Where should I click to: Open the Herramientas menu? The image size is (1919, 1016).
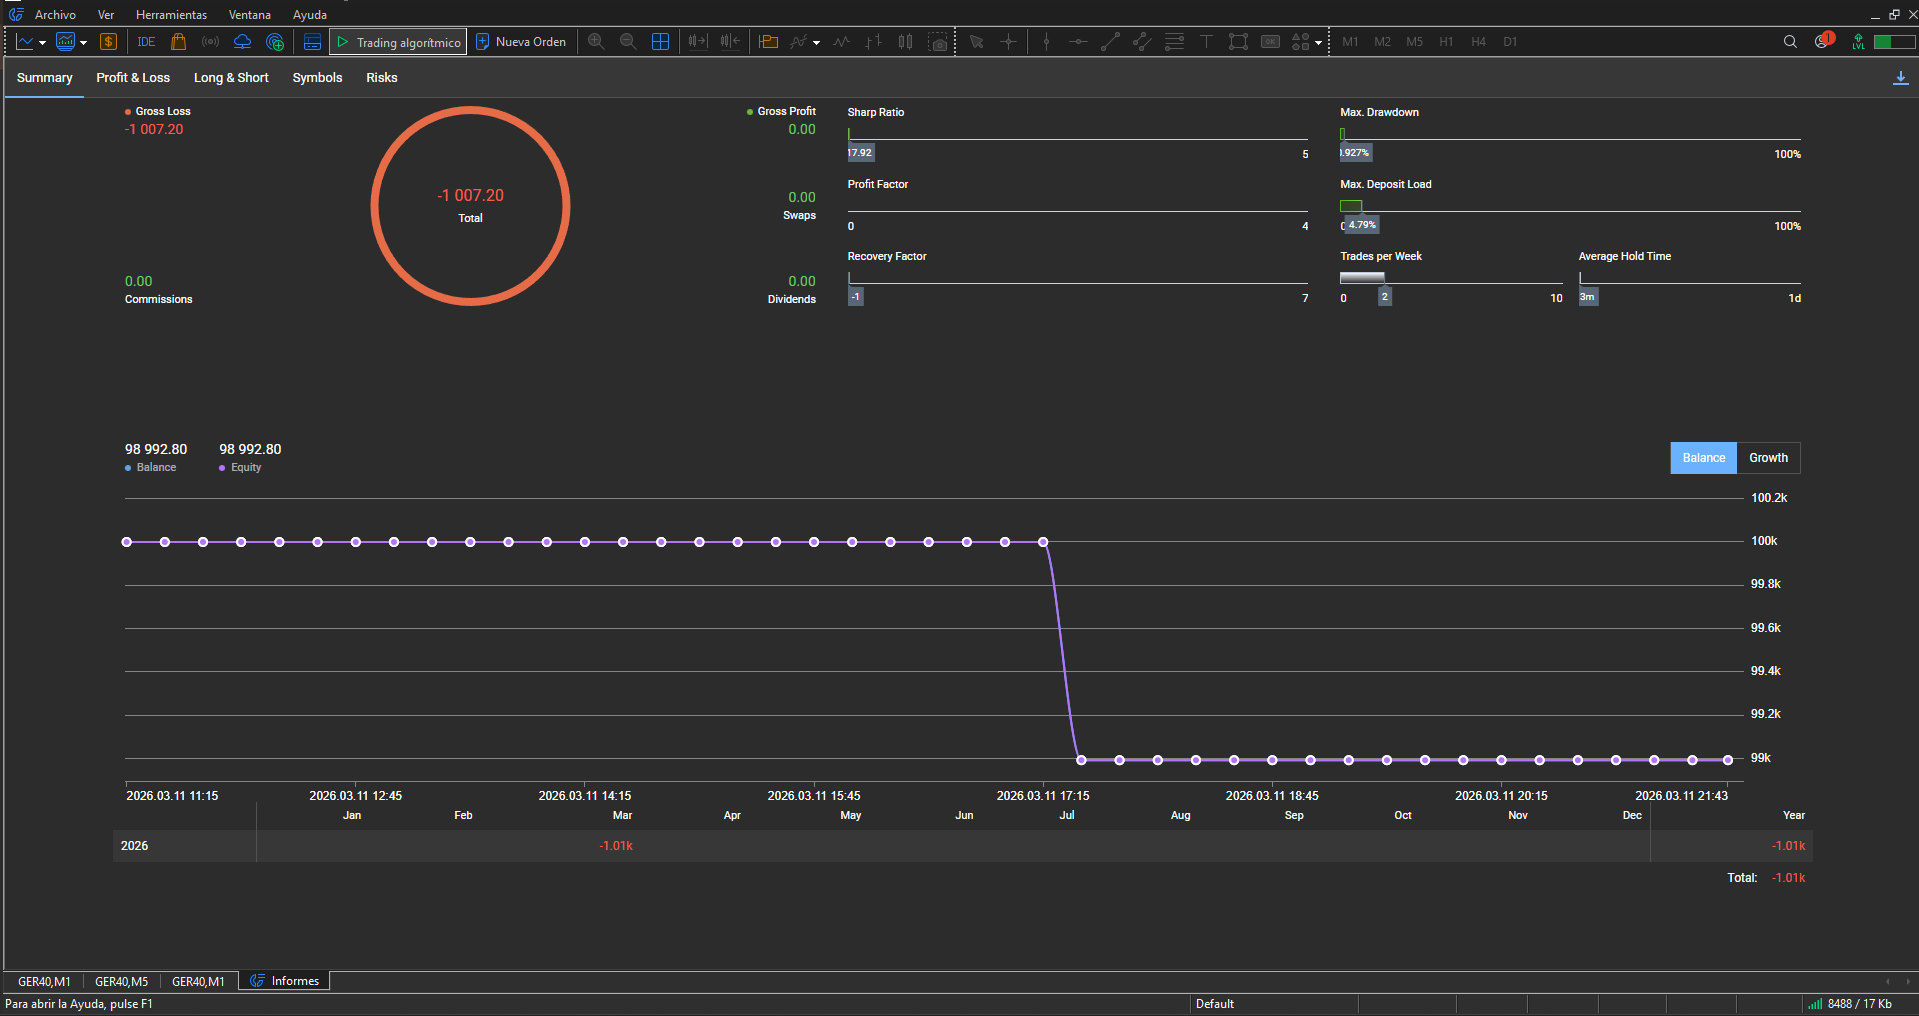coord(171,15)
